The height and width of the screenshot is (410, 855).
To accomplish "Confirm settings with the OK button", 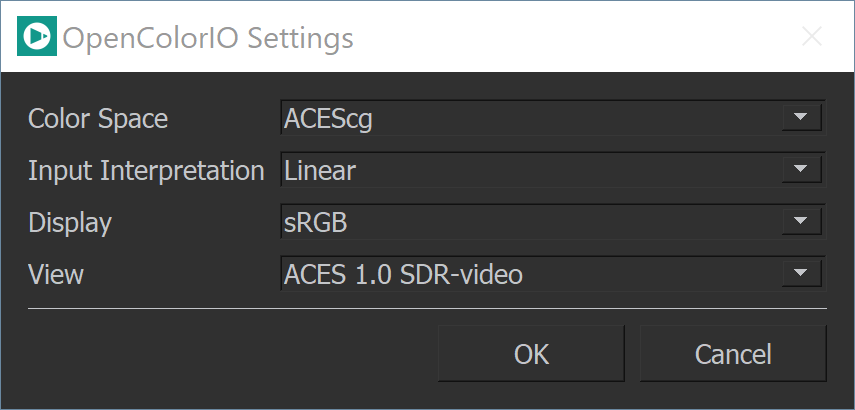I will pos(532,353).
